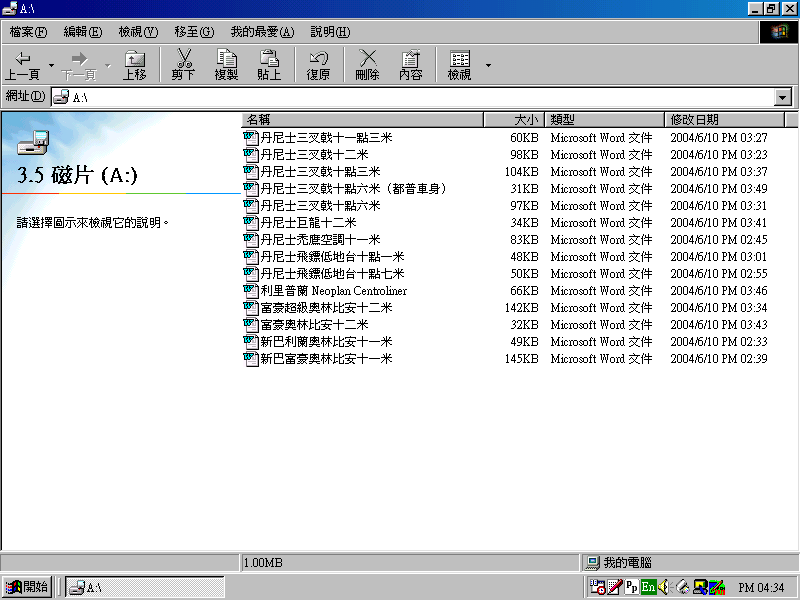Select Word icon of 丹尼士禿鷹空調十一米

pyautogui.click(x=251, y=240)
